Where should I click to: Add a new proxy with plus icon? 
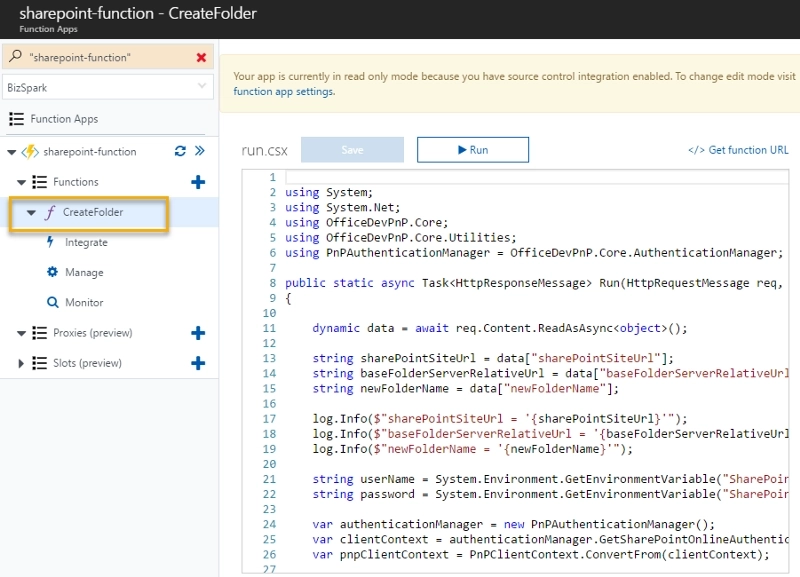click(198, 333)
